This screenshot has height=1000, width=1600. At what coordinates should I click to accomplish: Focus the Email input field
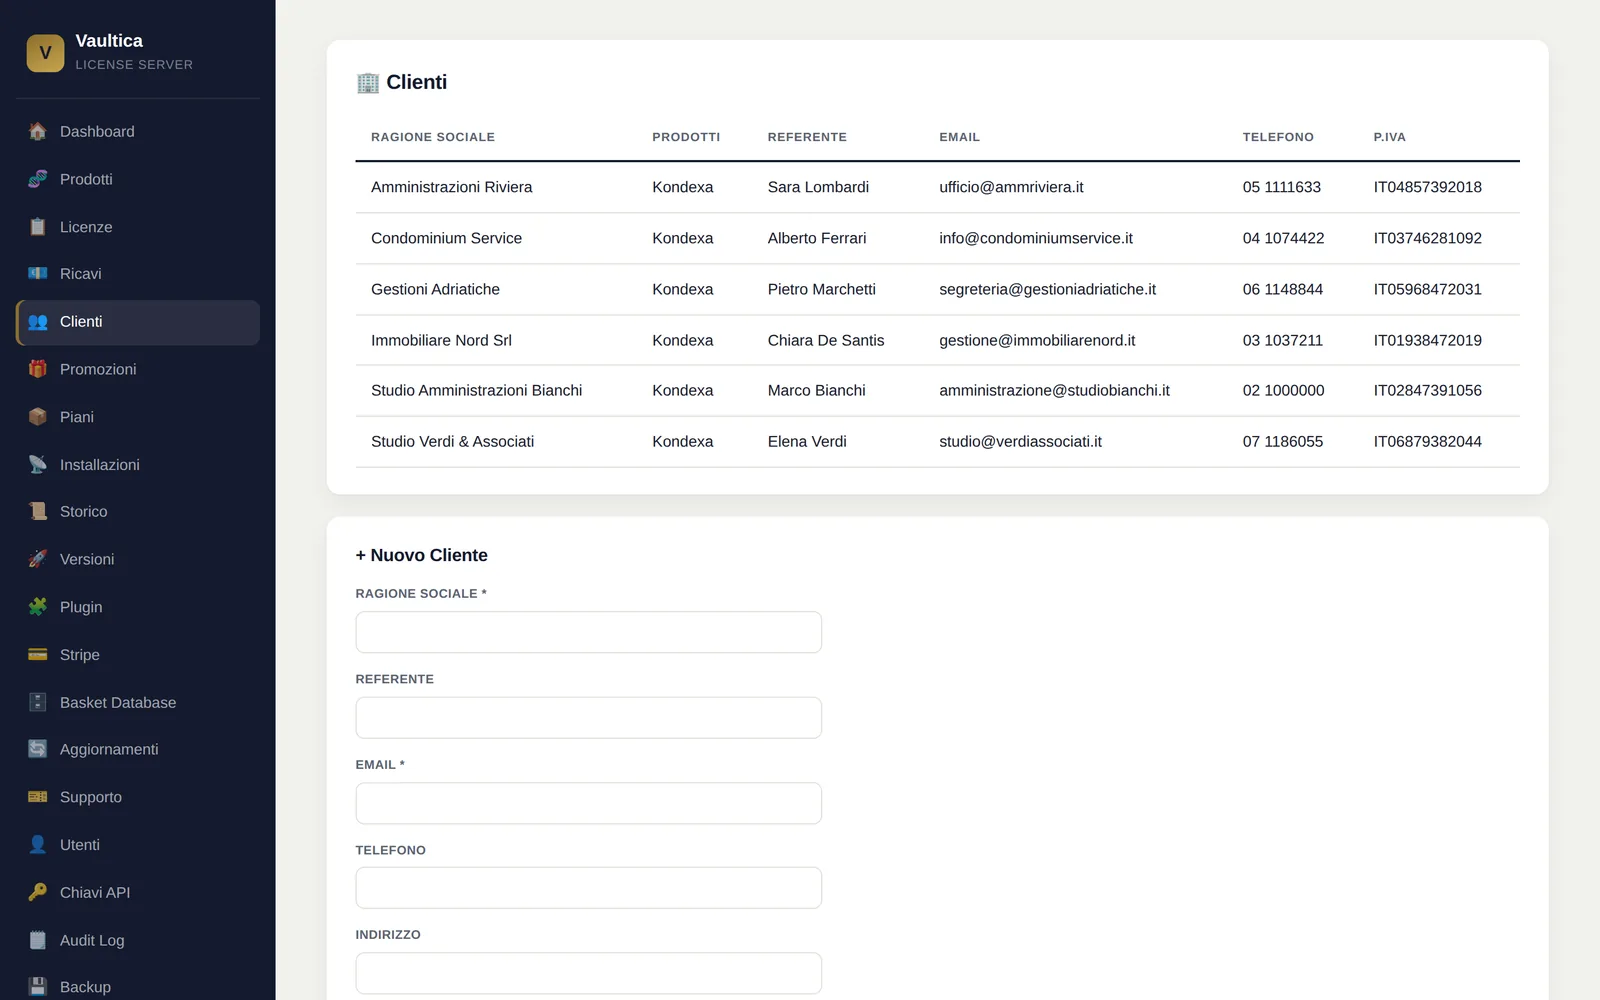pyautogui.click(x=588, y=803)
